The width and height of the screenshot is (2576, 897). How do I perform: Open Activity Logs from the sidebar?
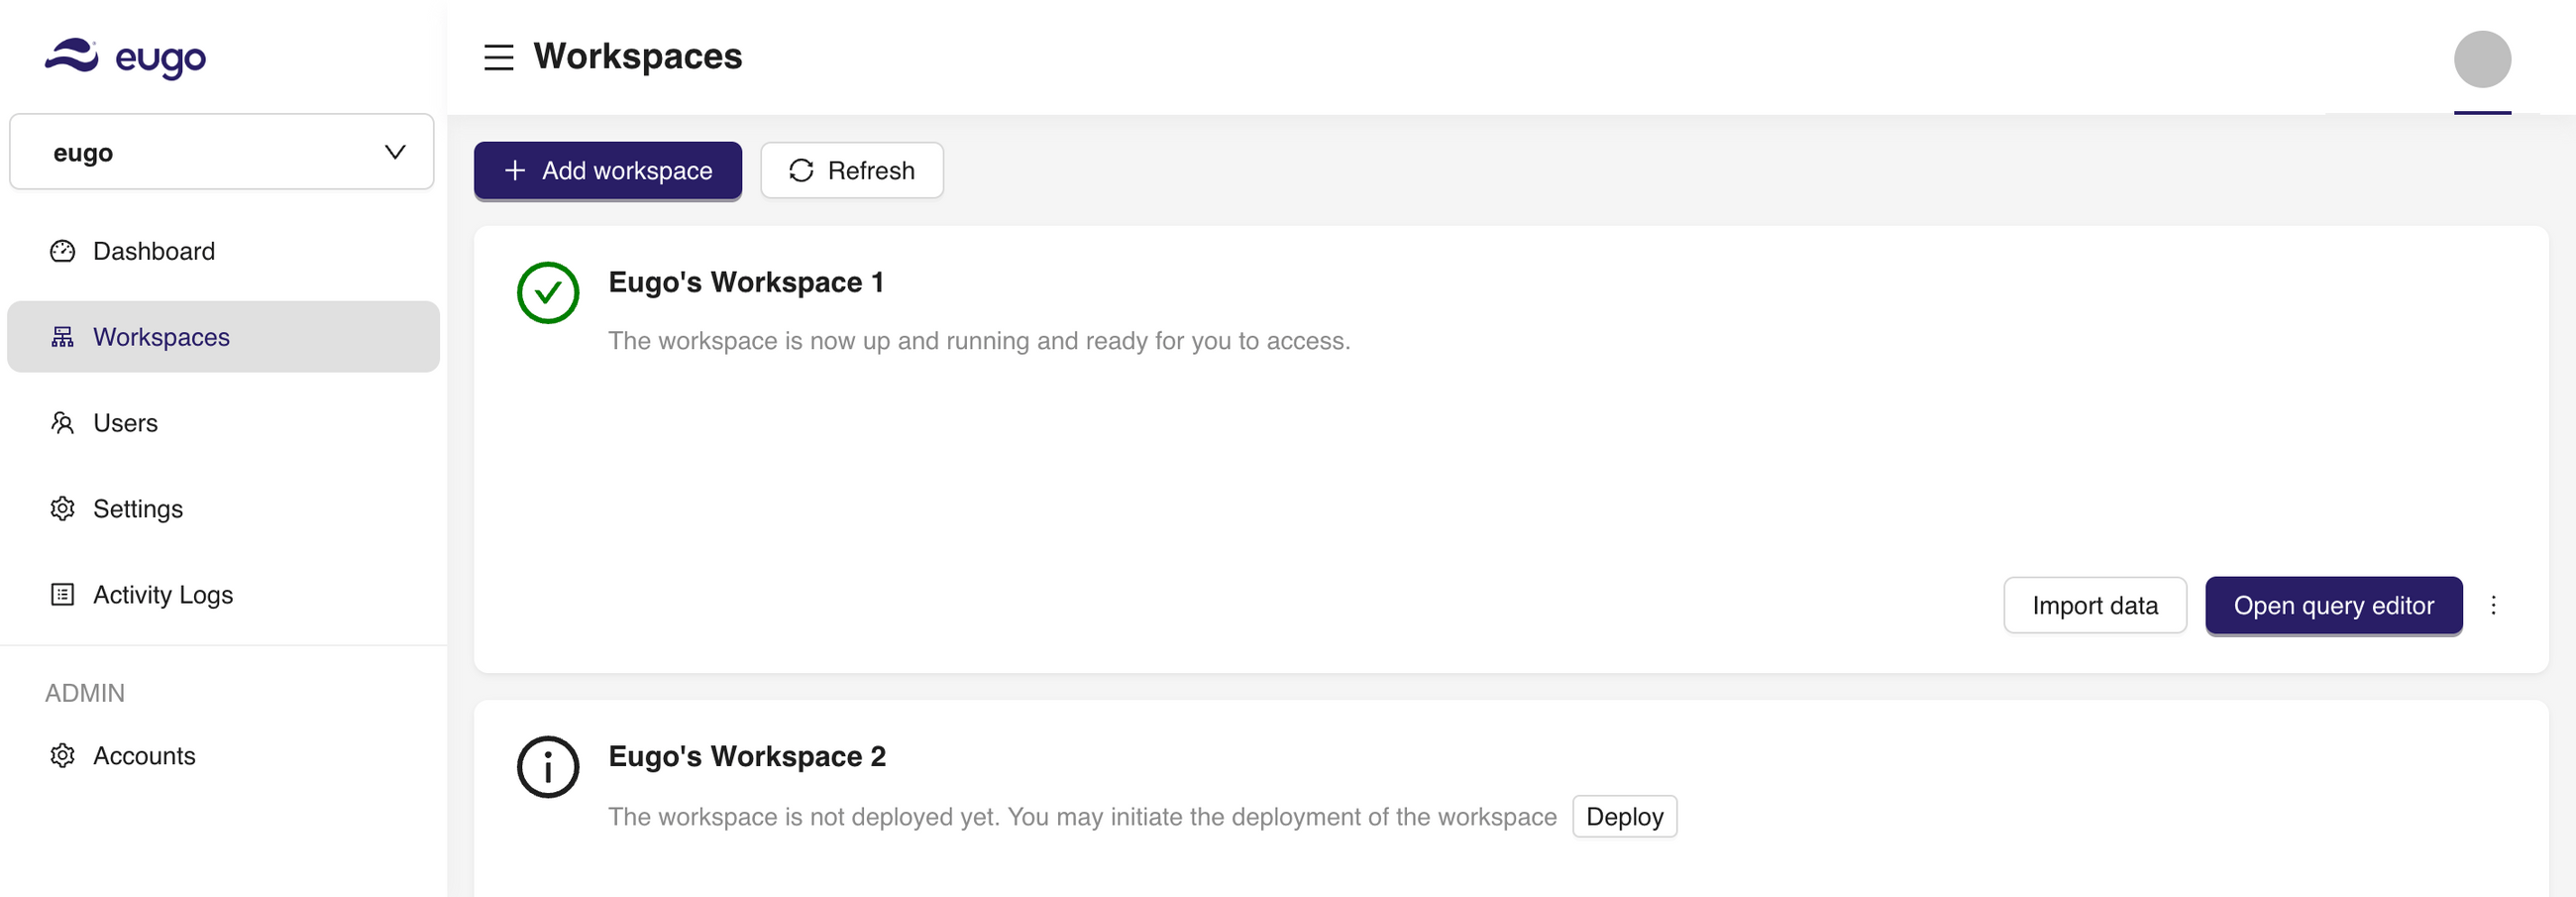(162, 595)
